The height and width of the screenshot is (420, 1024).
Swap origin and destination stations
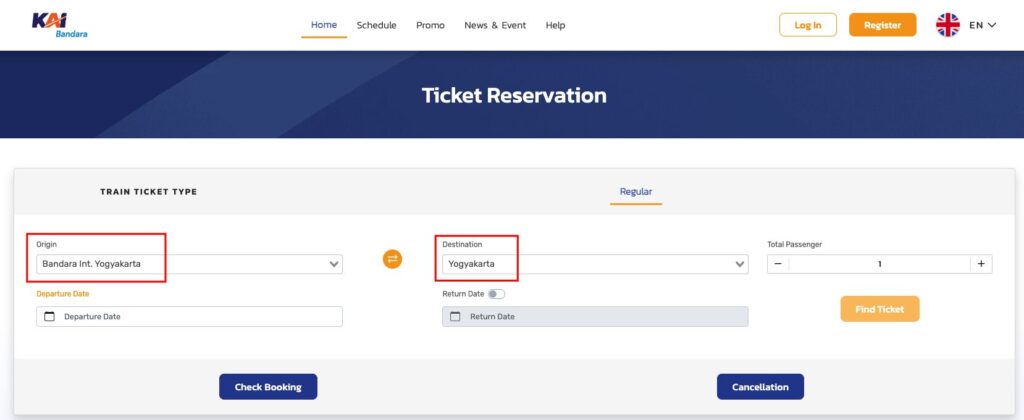click(x=392, y=259)
